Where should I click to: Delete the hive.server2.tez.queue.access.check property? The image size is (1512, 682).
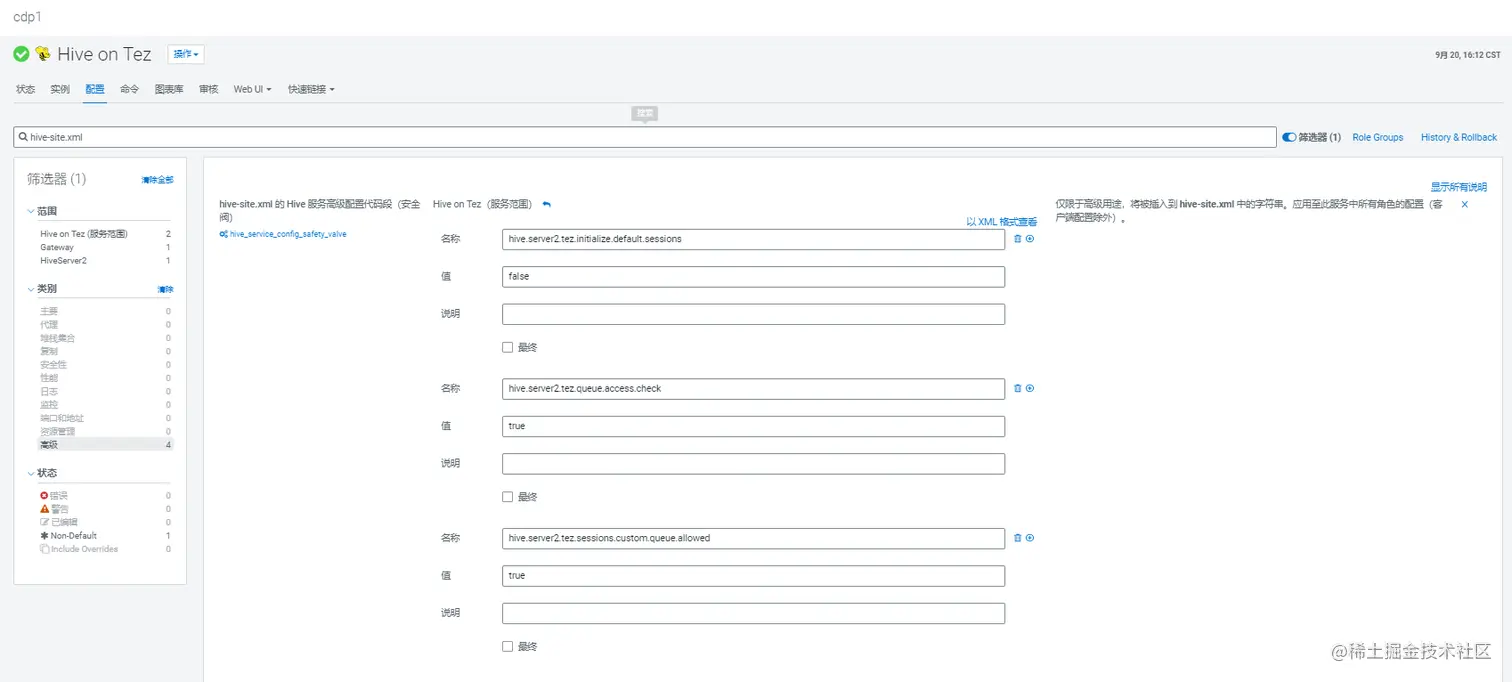point(1018,388)
